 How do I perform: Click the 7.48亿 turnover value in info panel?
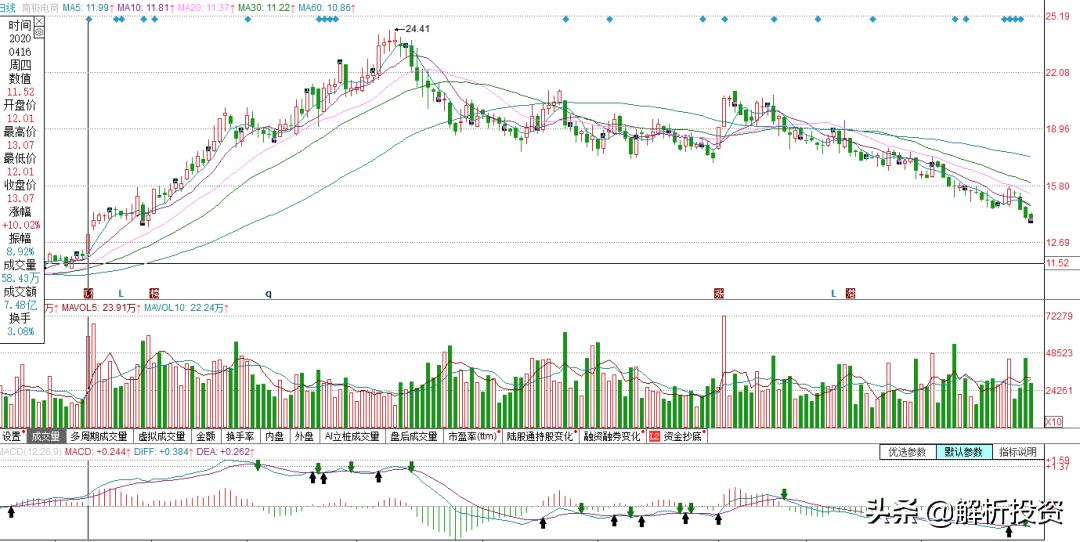click(x=21, y=304)
